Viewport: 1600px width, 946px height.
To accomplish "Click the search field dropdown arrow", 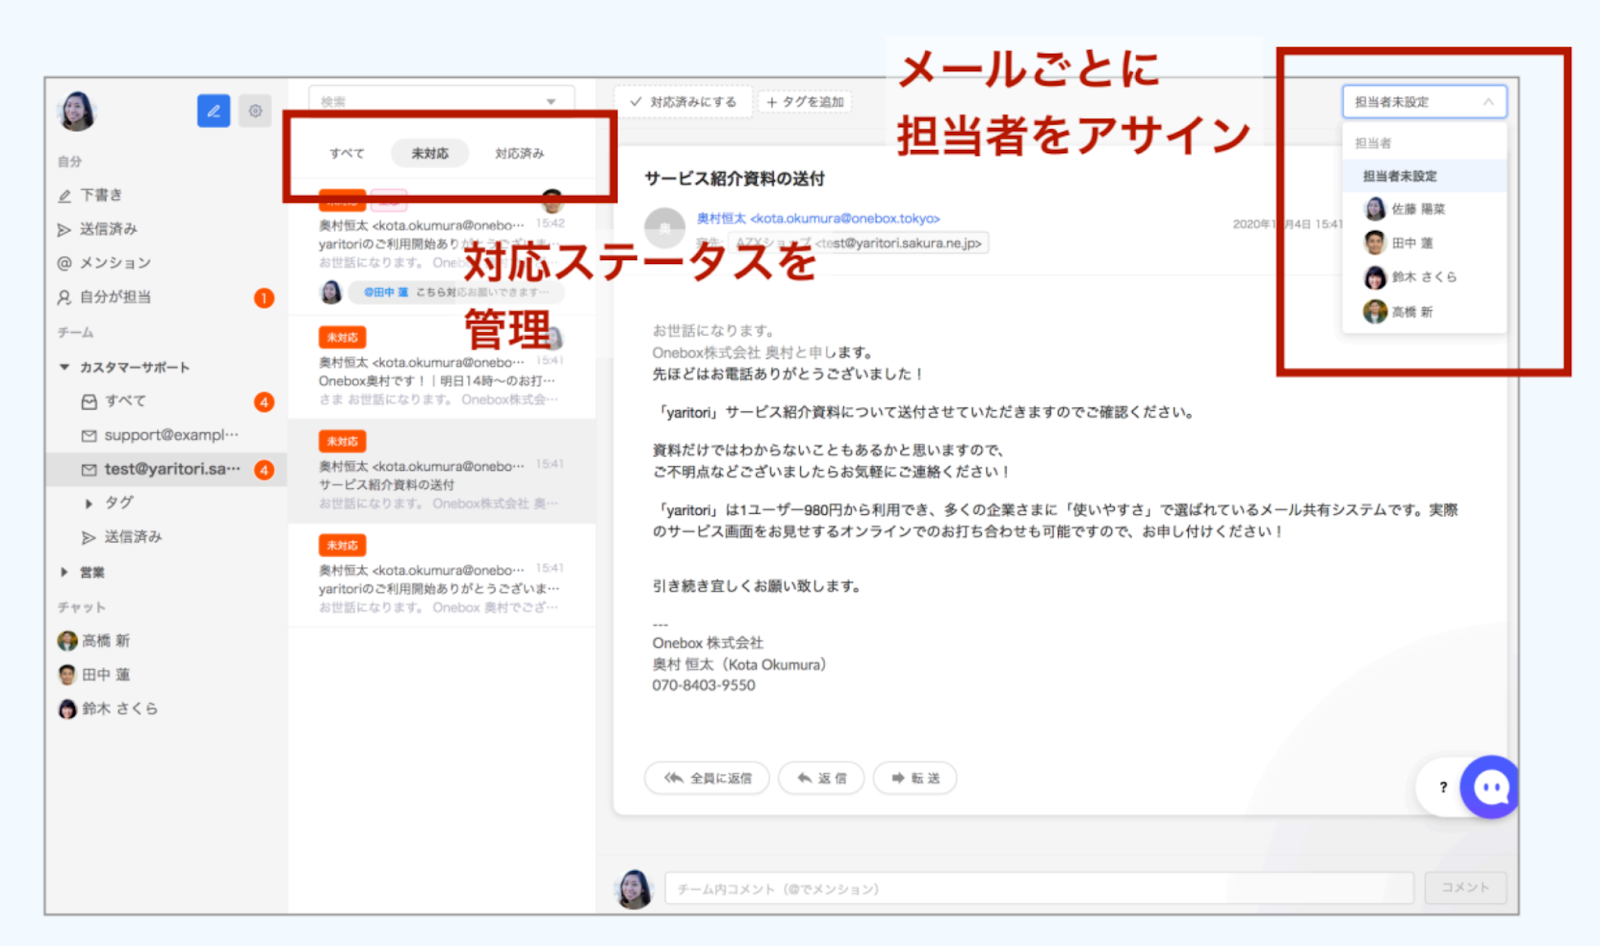I will [x=551, y=101].
